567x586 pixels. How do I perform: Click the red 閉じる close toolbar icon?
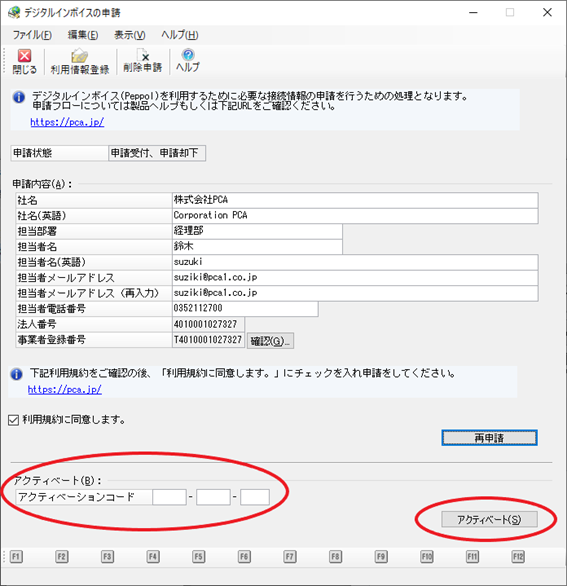24,56
